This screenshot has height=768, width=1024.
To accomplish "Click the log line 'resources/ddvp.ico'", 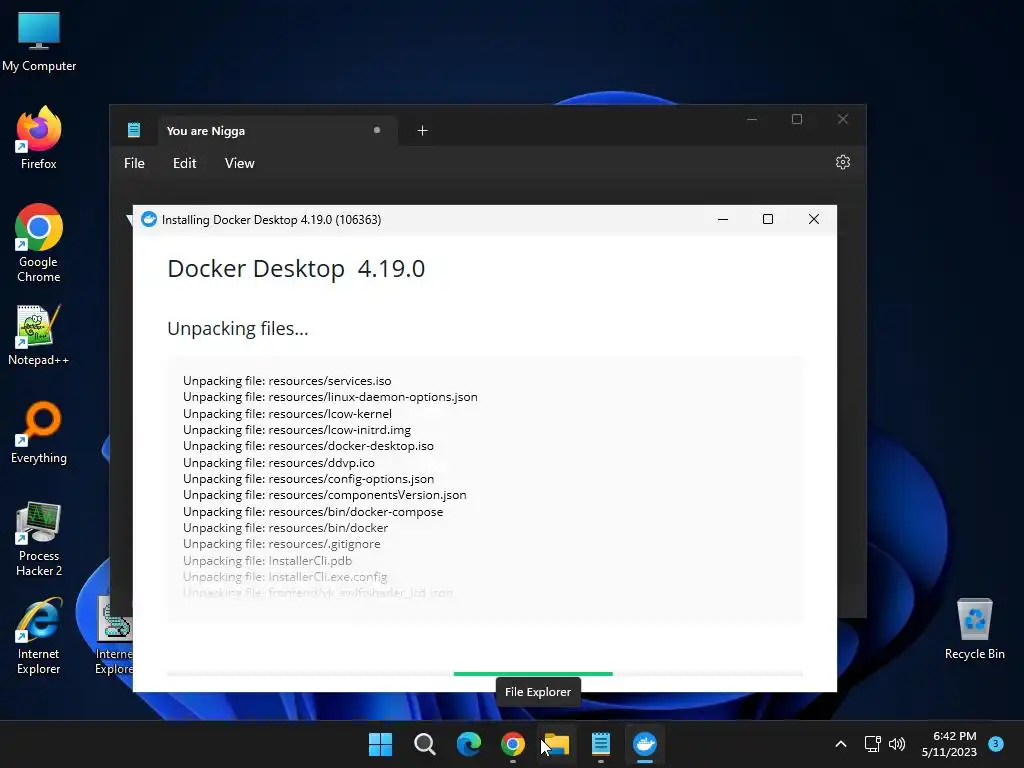I will point(279,462).
